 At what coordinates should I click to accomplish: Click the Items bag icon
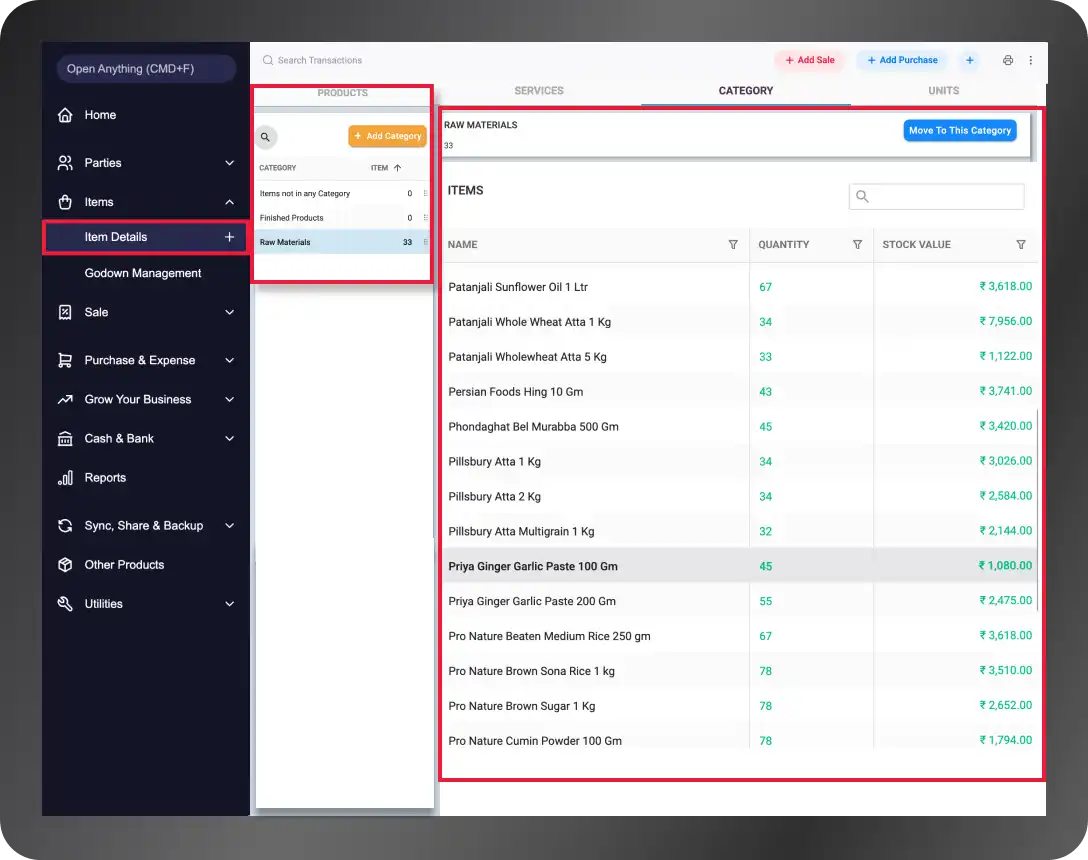tap(65, 202)
